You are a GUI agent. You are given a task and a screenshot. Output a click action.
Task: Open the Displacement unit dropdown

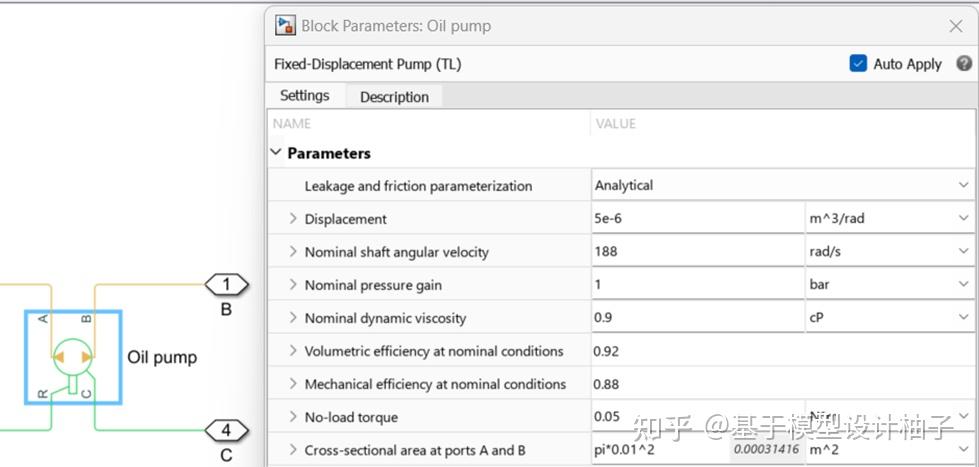(889, 218)
